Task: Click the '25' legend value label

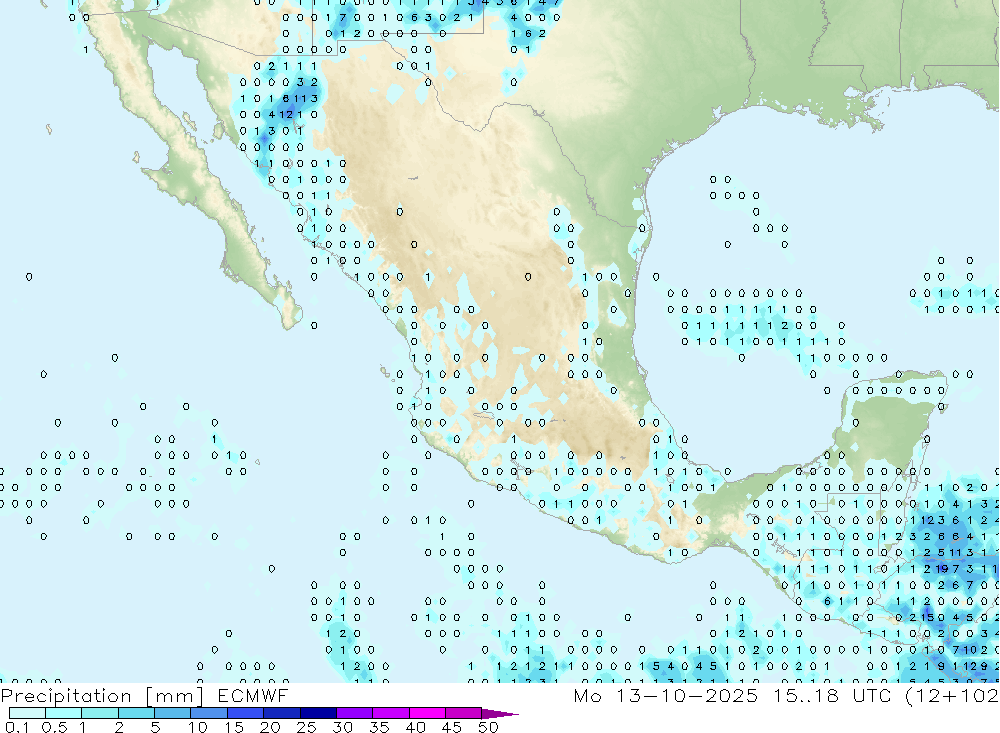Action: point(307,727)
